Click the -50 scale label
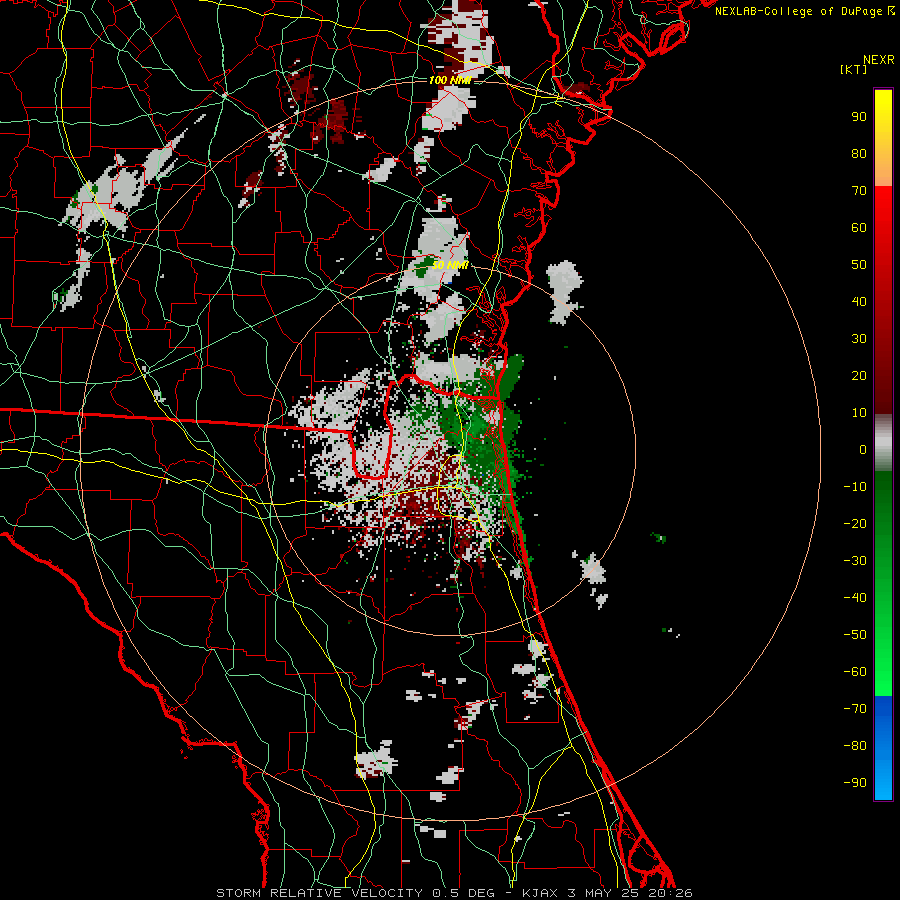 tap(855, 635)
